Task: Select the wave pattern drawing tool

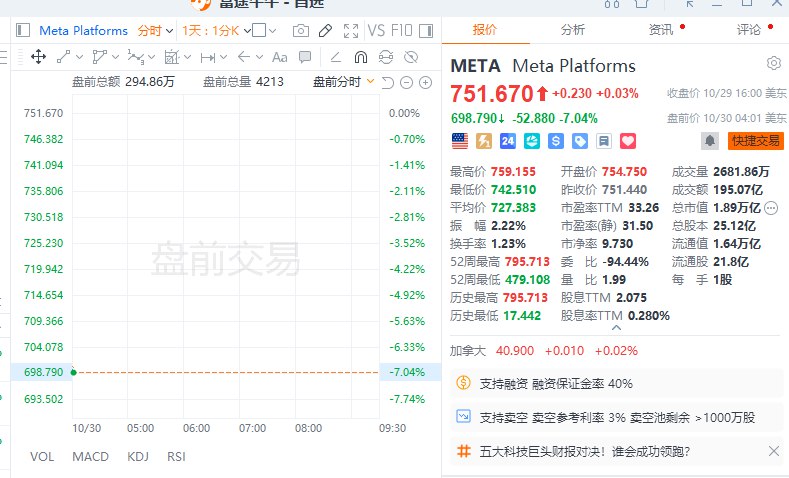Action: coord(136,57)
